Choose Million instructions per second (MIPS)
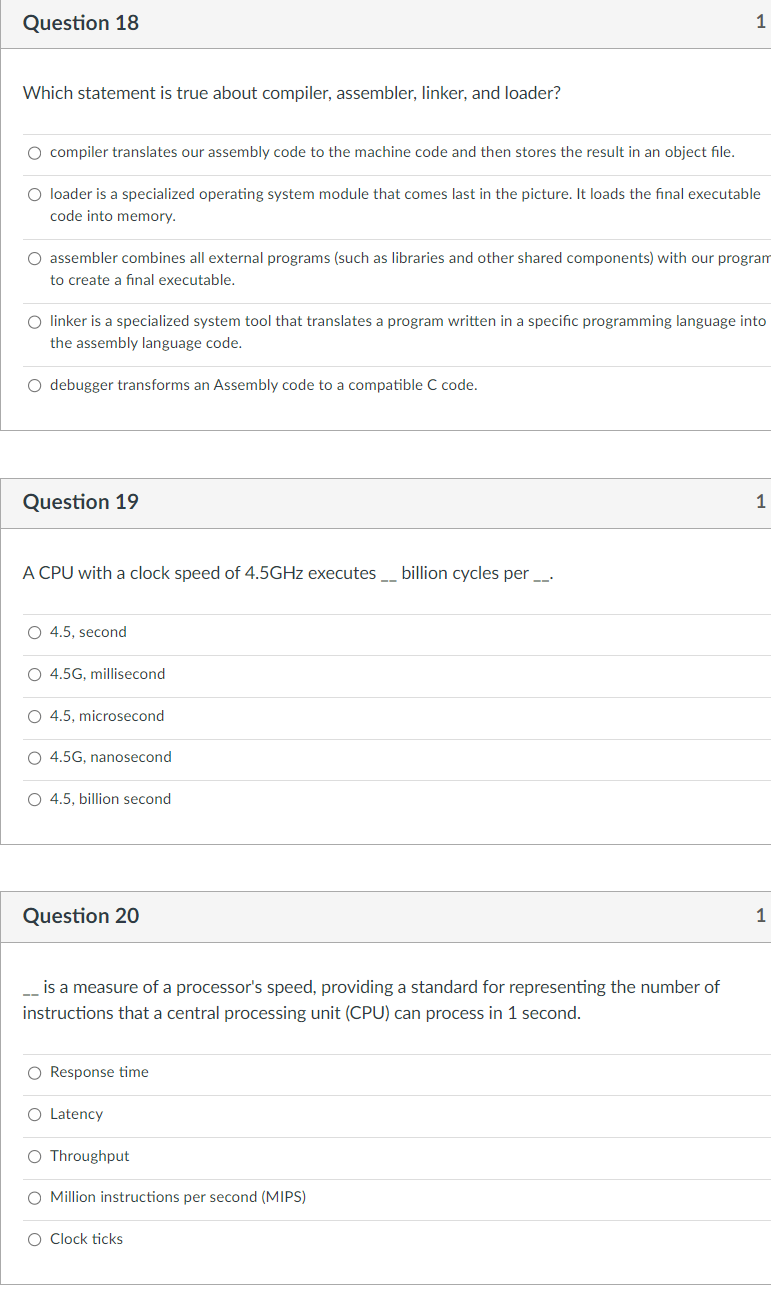The height and width of the screenshot is (1292, 771). pos(34,1197)
